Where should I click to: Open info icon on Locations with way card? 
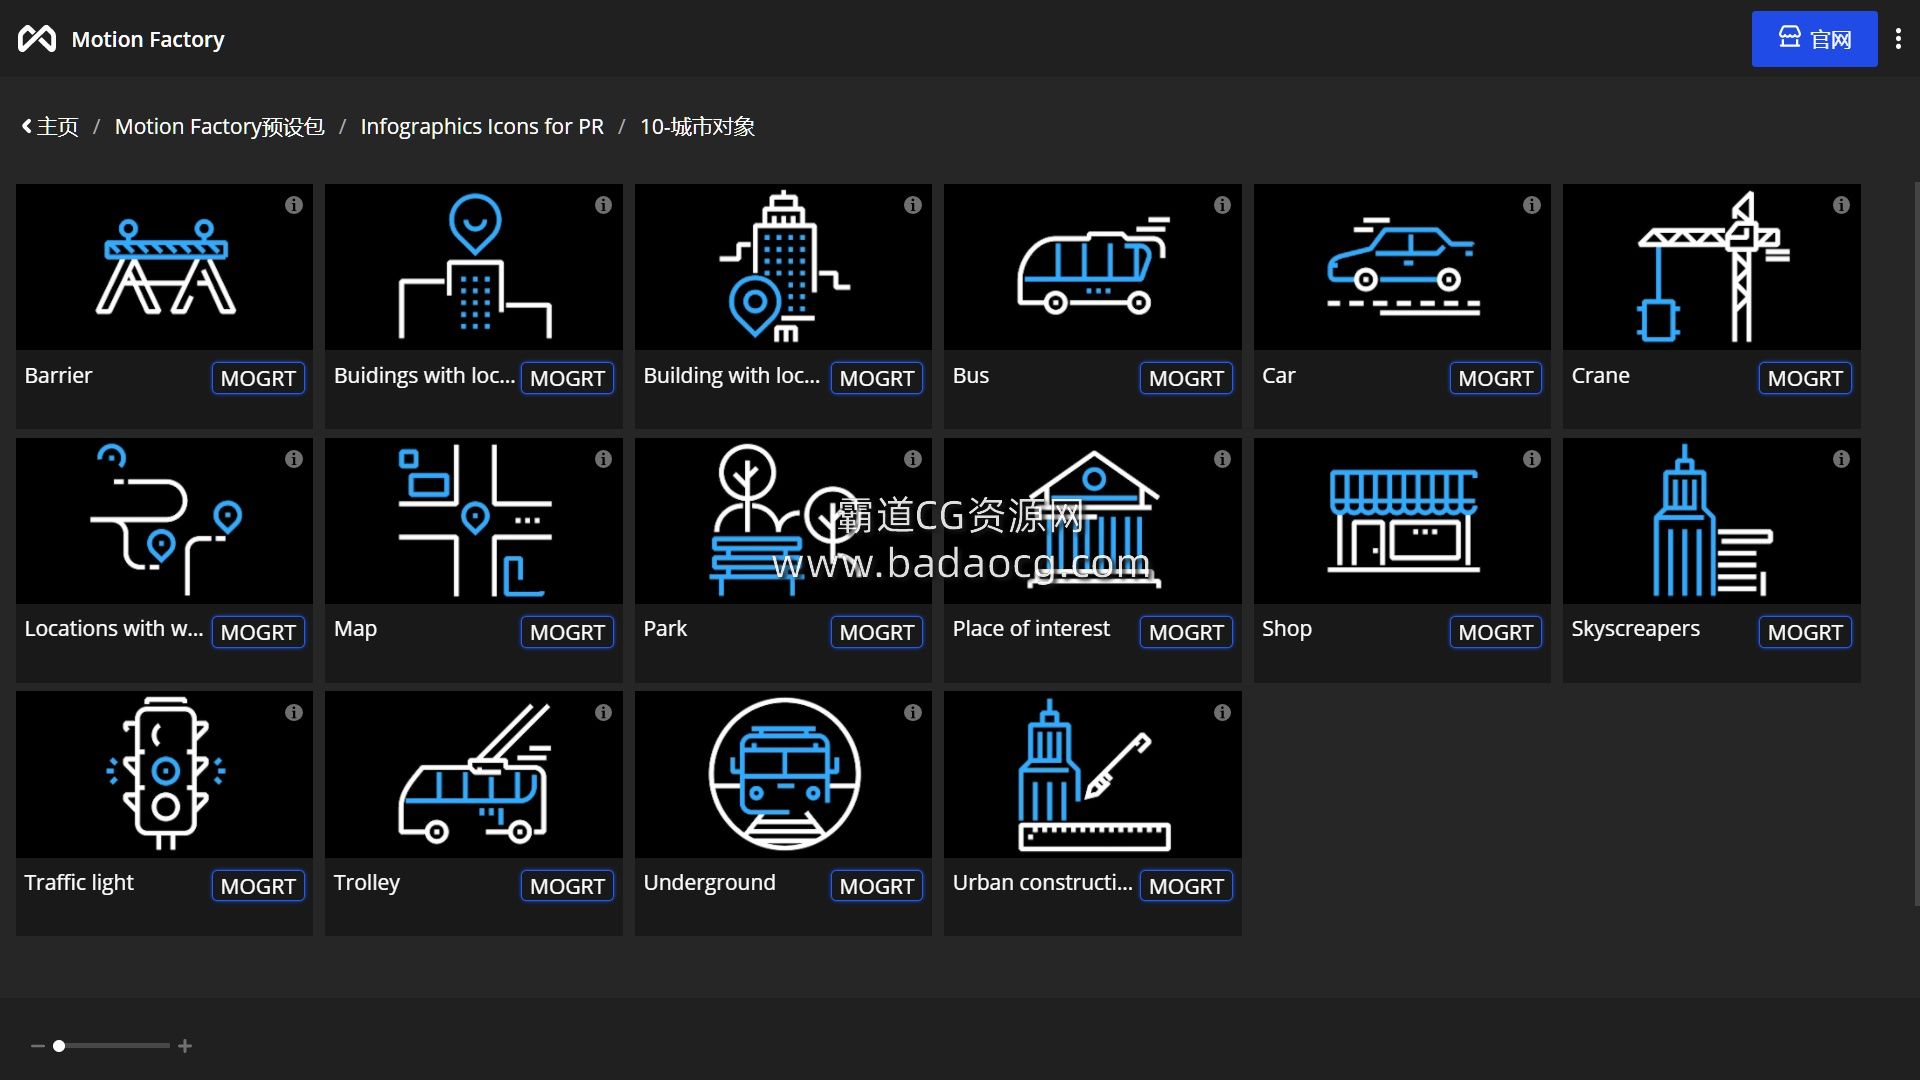point(293,459)
